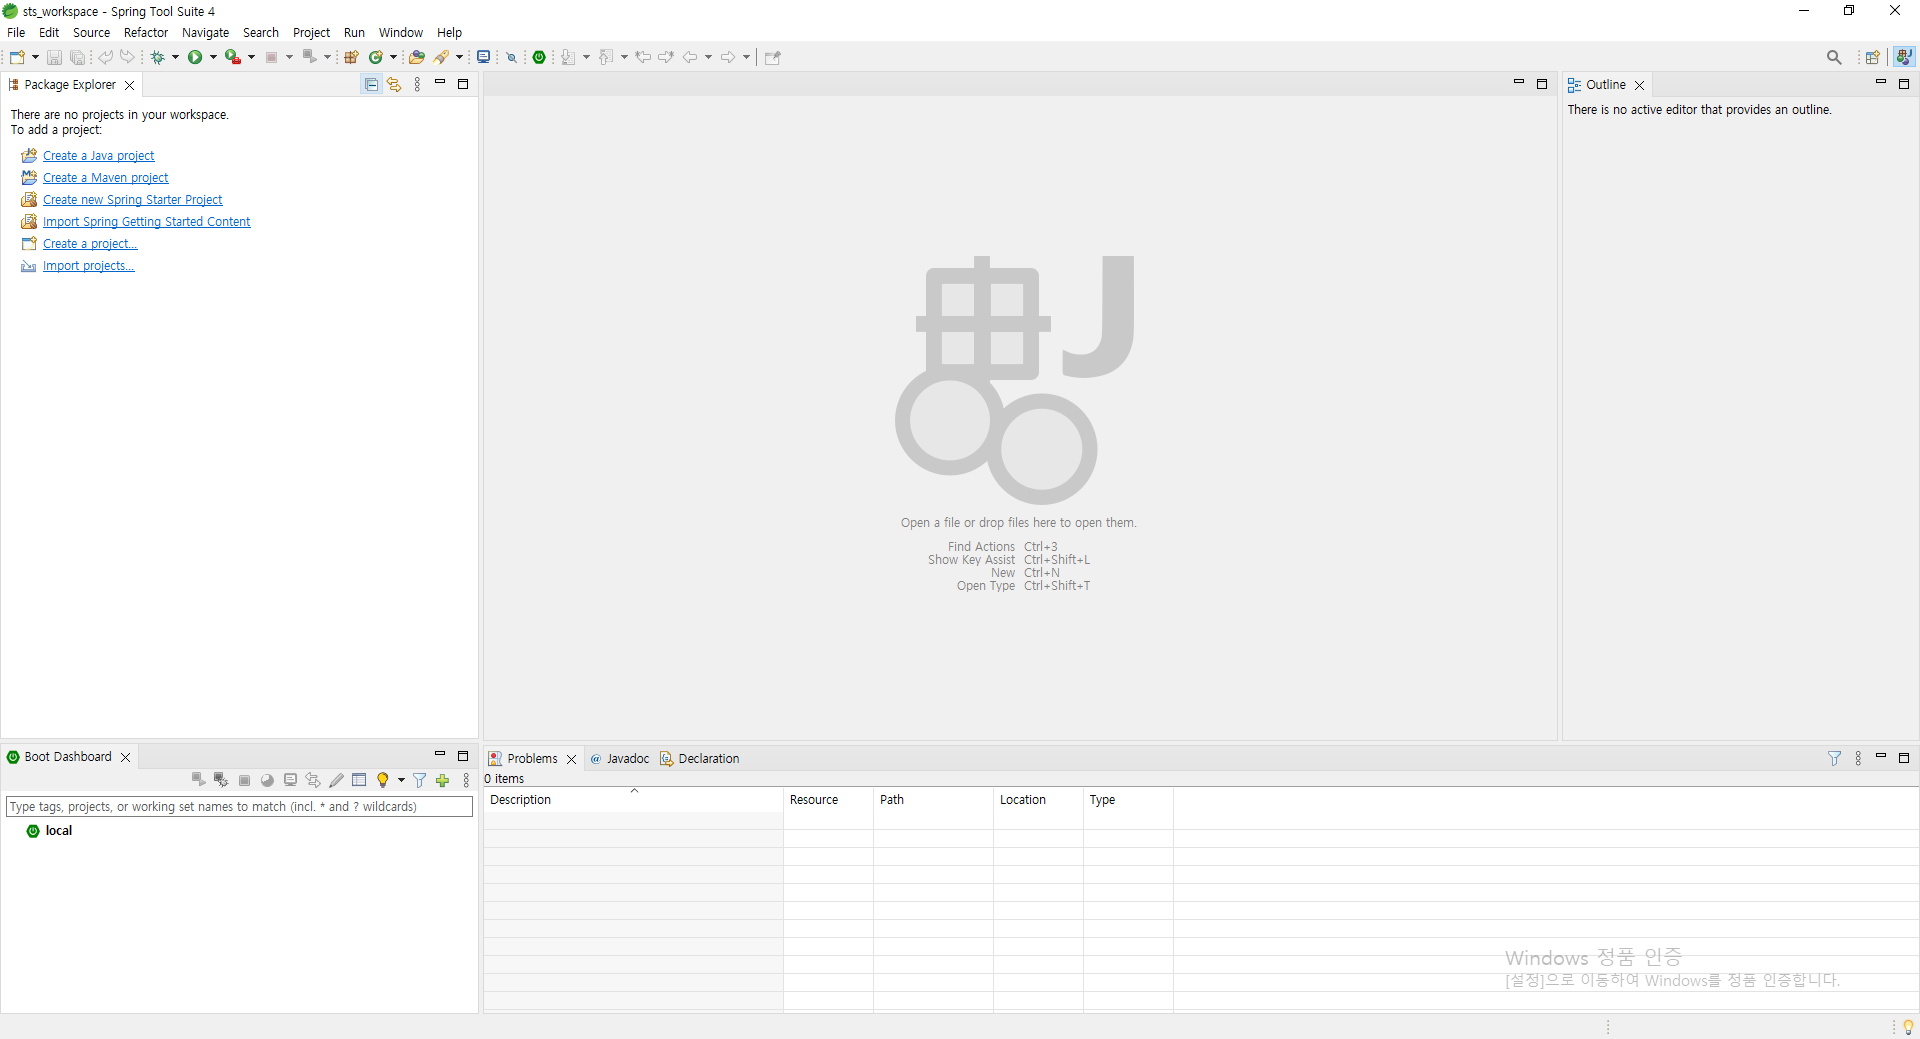Open the File menu
Image resolution: width=1920 pixels, height=1039 pixels.
point(16,32)
